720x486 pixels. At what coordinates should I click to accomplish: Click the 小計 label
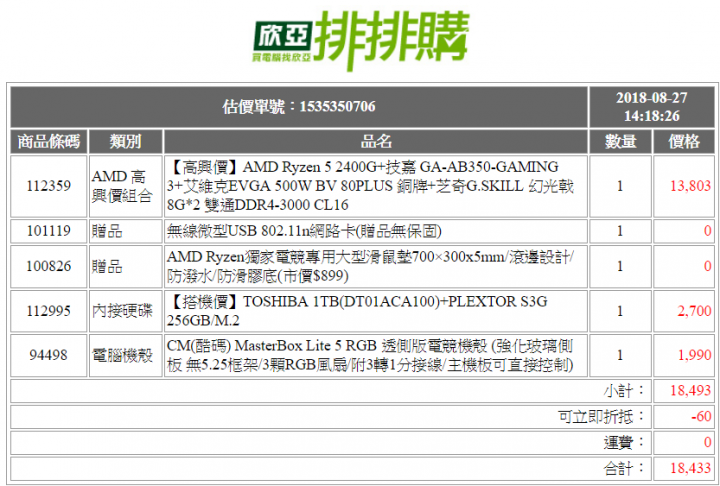[x=624, y=391]
